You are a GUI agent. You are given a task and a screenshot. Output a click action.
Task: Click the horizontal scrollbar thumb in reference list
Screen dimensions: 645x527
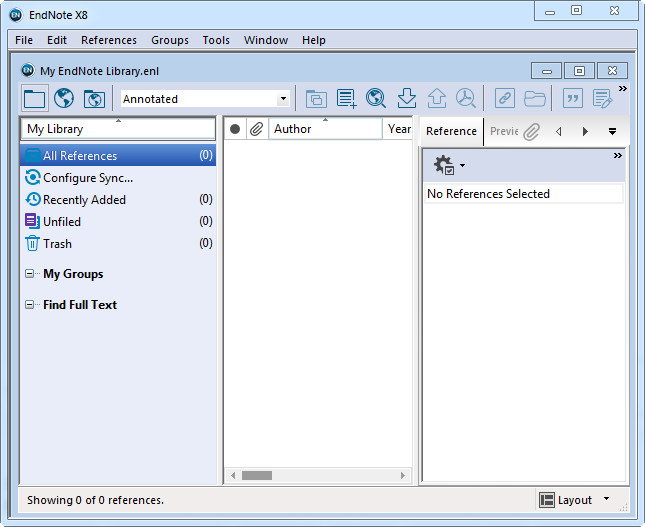pyautogui.click(x=257, y=476)
